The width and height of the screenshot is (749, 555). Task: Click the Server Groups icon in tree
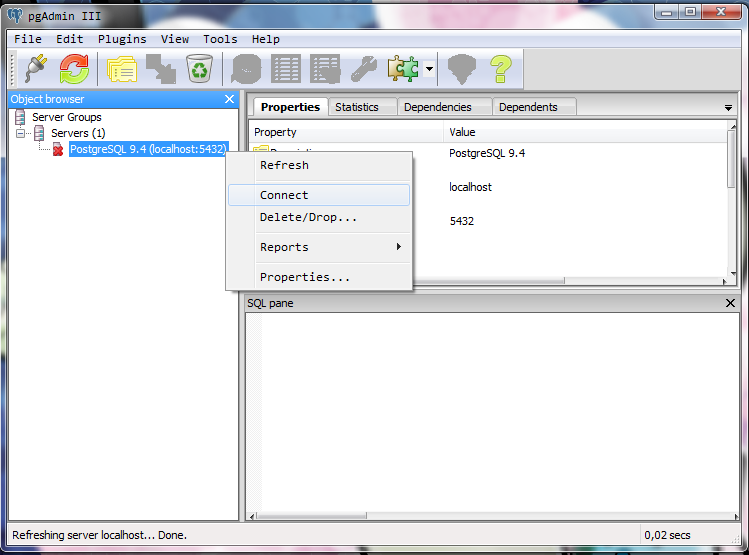tap(20, 117)
